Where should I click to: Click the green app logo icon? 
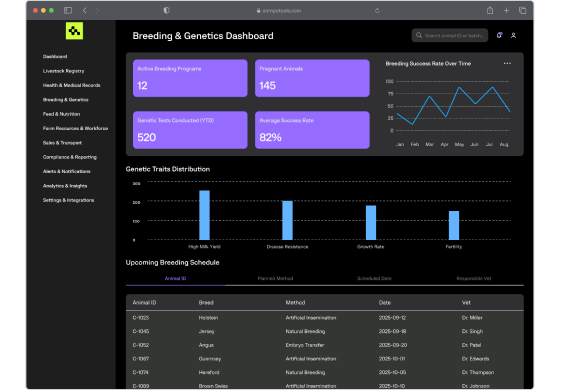click(x=74, y=31)
